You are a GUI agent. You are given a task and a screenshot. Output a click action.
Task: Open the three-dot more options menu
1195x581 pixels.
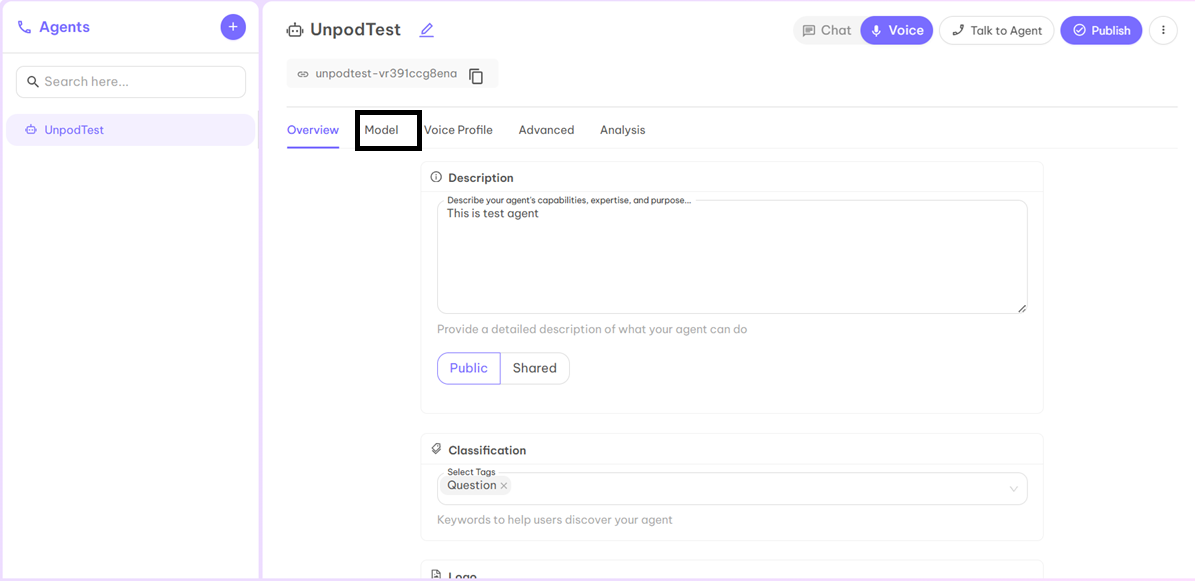[x=1163, y=30]
